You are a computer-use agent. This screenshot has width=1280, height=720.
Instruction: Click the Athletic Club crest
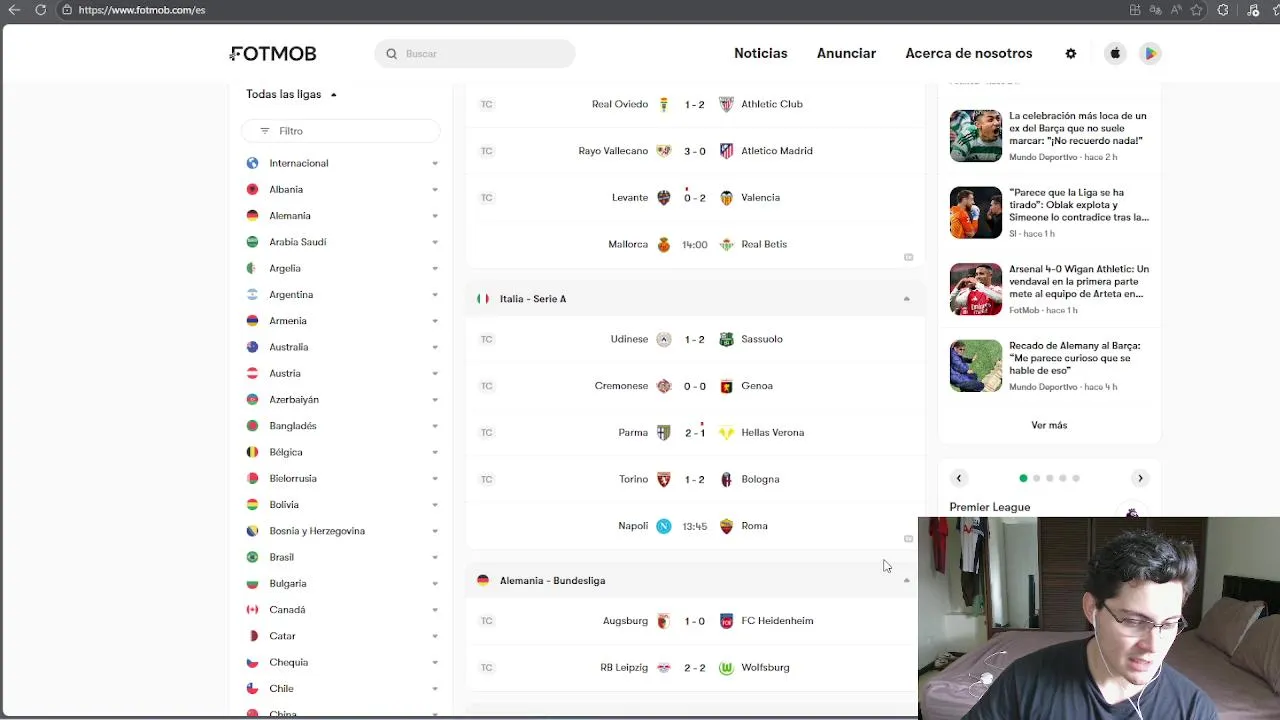[726, 104]
